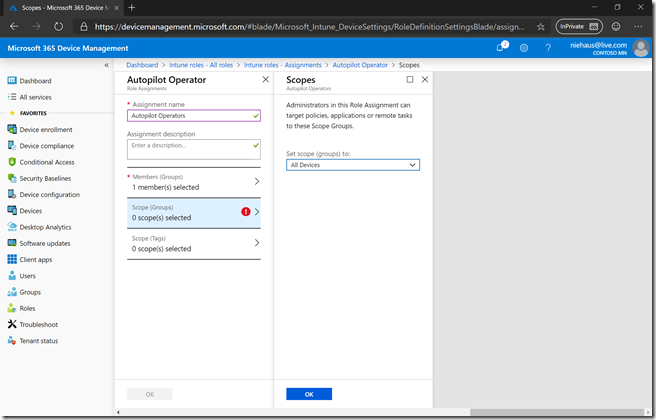656x420 pixels.
Task: Collapse the left navigation sidebar
Action: pos(107,65)
